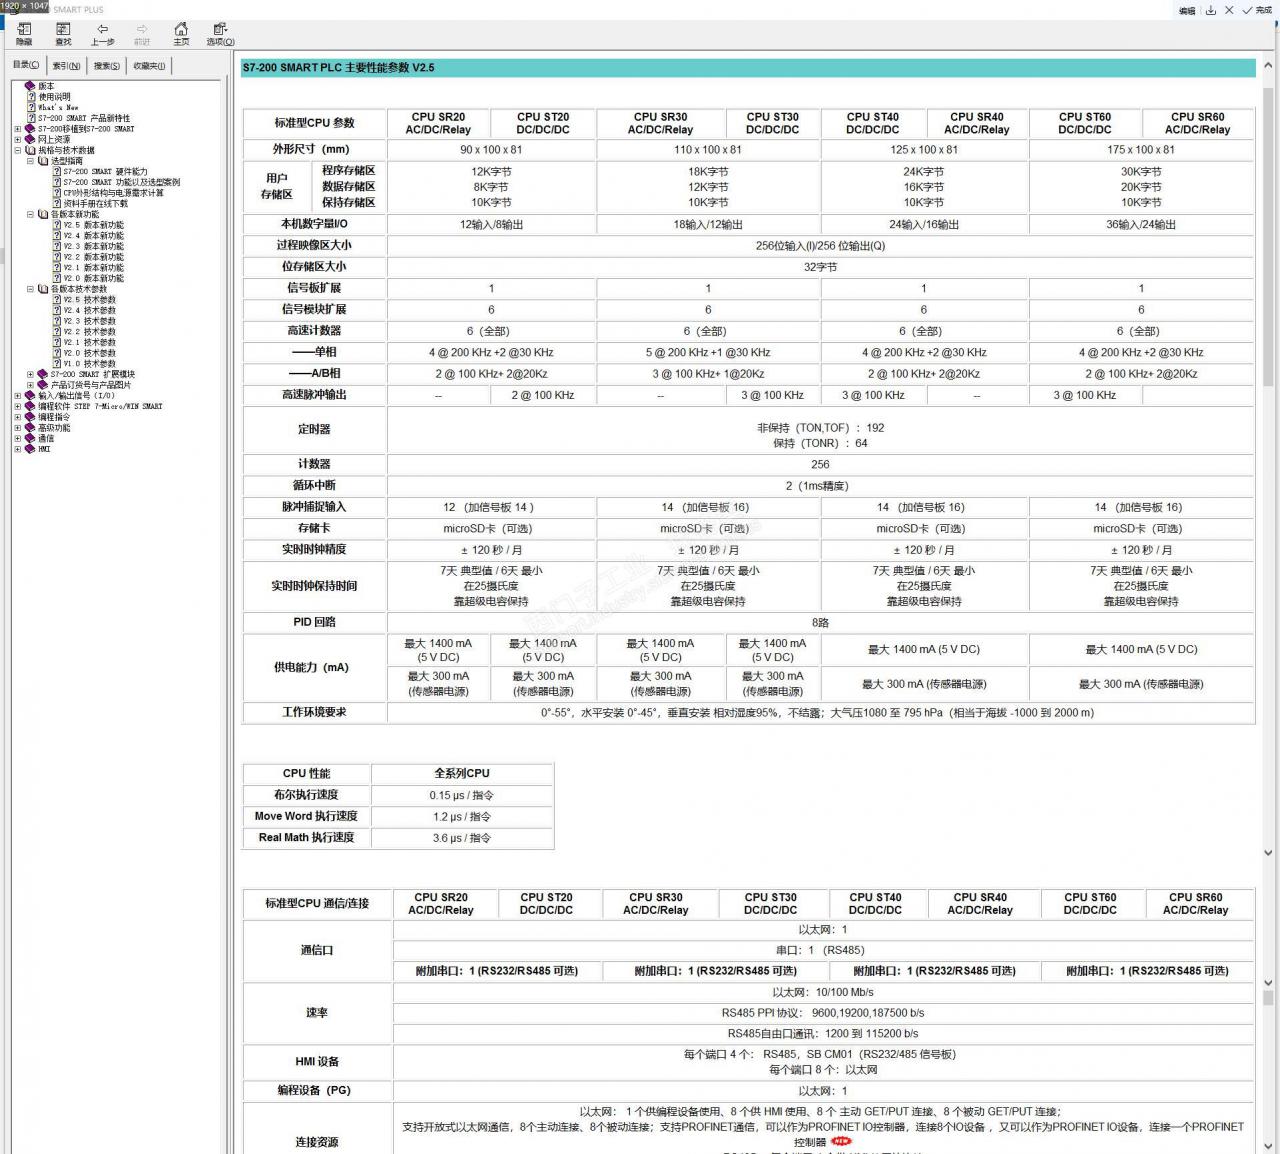Expand the HMI tree node
1280x1154 pixels.
(17, 449)
